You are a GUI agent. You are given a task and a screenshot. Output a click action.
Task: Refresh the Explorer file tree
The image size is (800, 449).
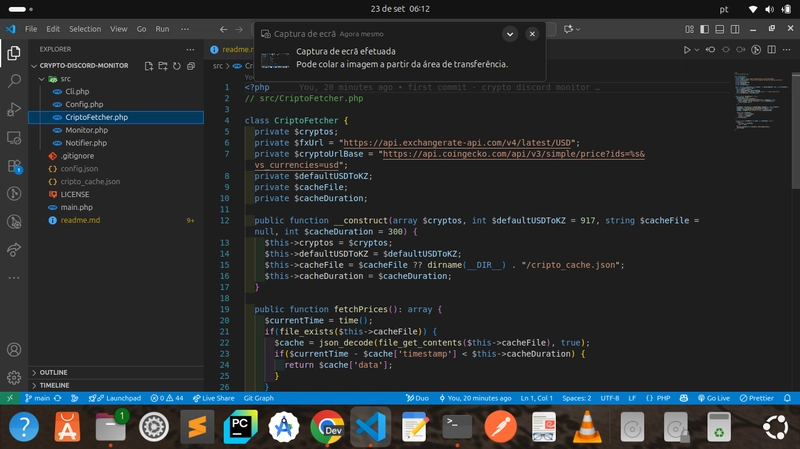tap(177, 66)
